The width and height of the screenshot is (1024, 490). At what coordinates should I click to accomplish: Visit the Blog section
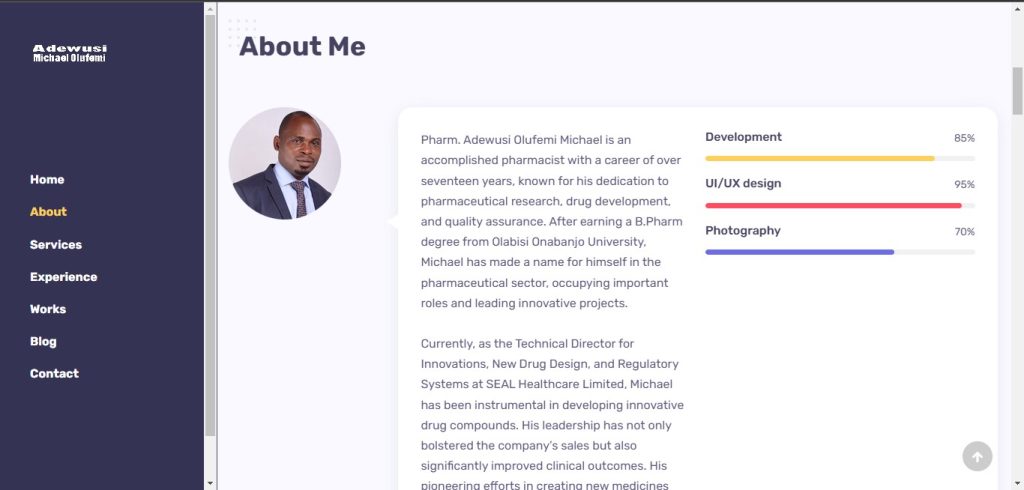point(43,341)
